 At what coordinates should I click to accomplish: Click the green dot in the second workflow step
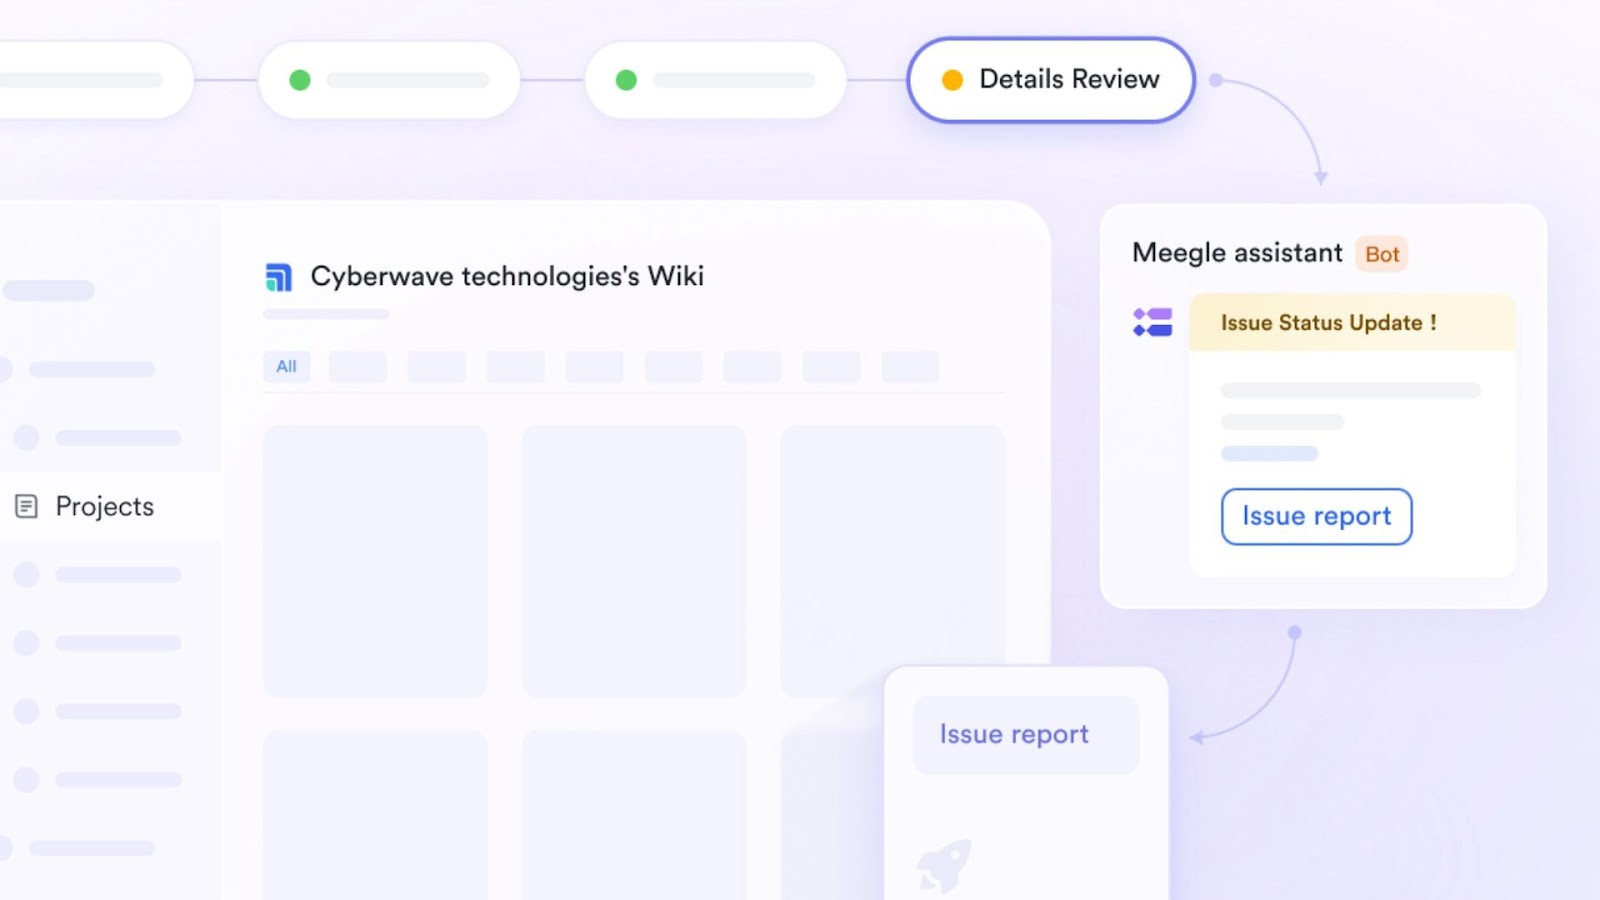click(300, 79)
